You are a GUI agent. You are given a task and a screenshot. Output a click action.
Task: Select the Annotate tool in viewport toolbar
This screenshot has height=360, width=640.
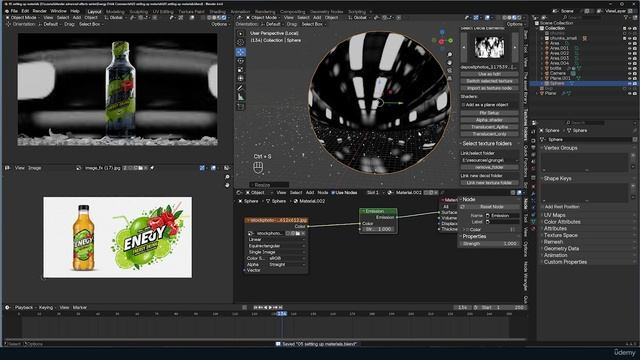tap(240, 88)
